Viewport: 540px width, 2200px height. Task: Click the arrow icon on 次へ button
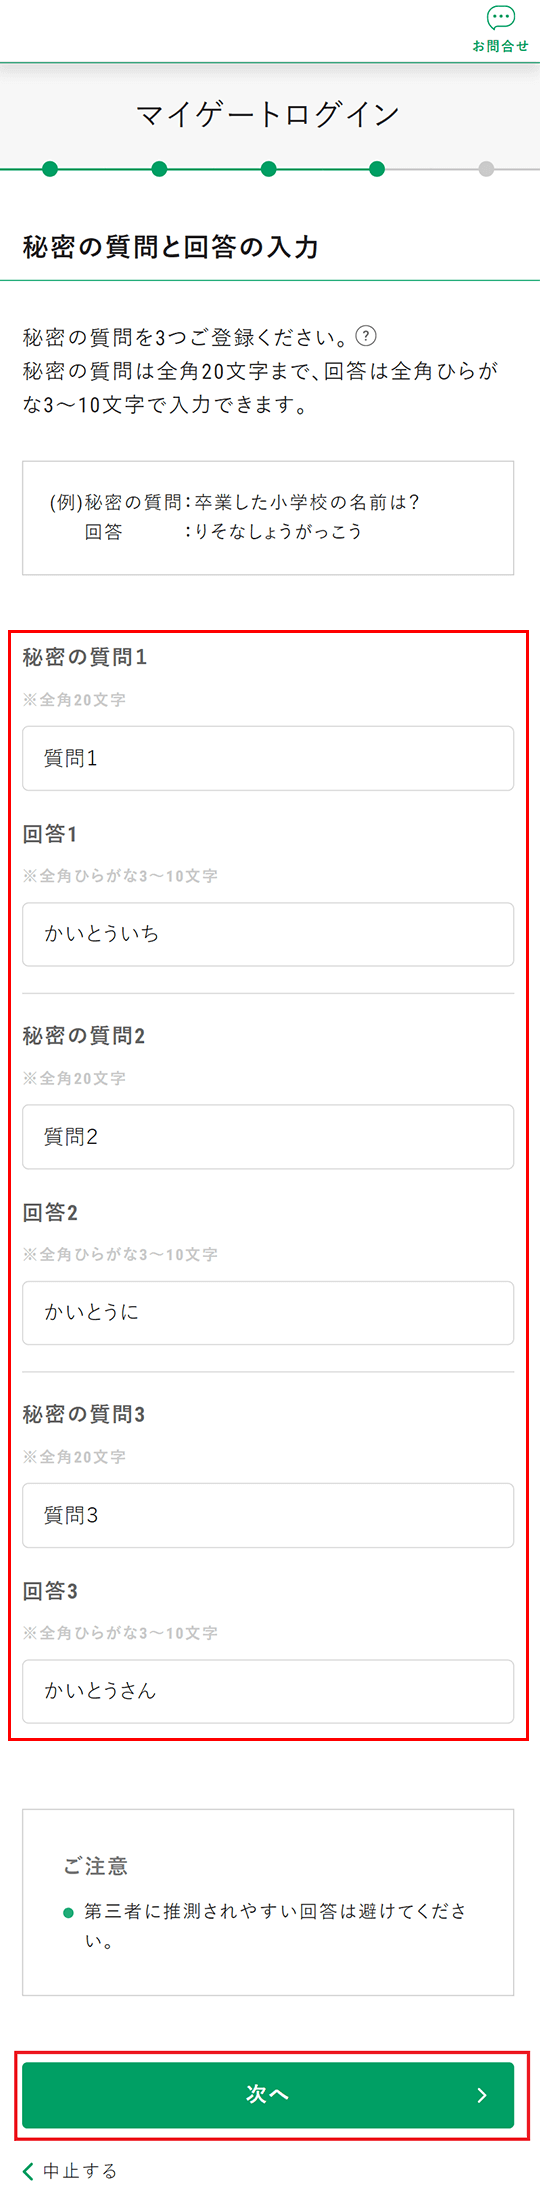click(482, 2095)
